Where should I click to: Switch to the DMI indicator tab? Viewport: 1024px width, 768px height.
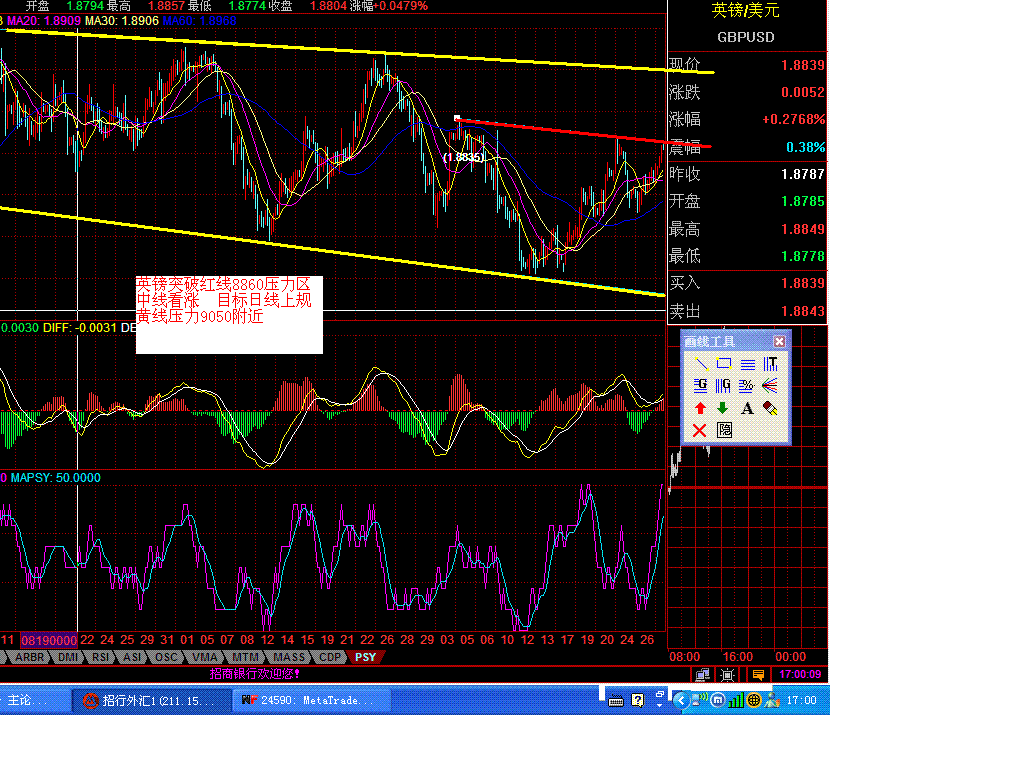[x=68, y=657]
